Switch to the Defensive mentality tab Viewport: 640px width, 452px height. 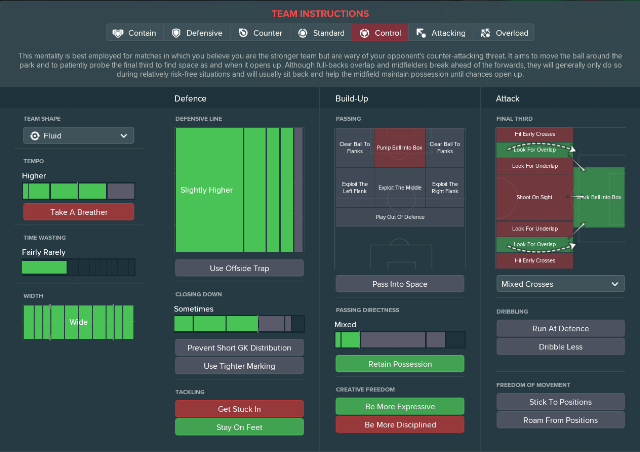pyautogui.click(x=197, y=33)
